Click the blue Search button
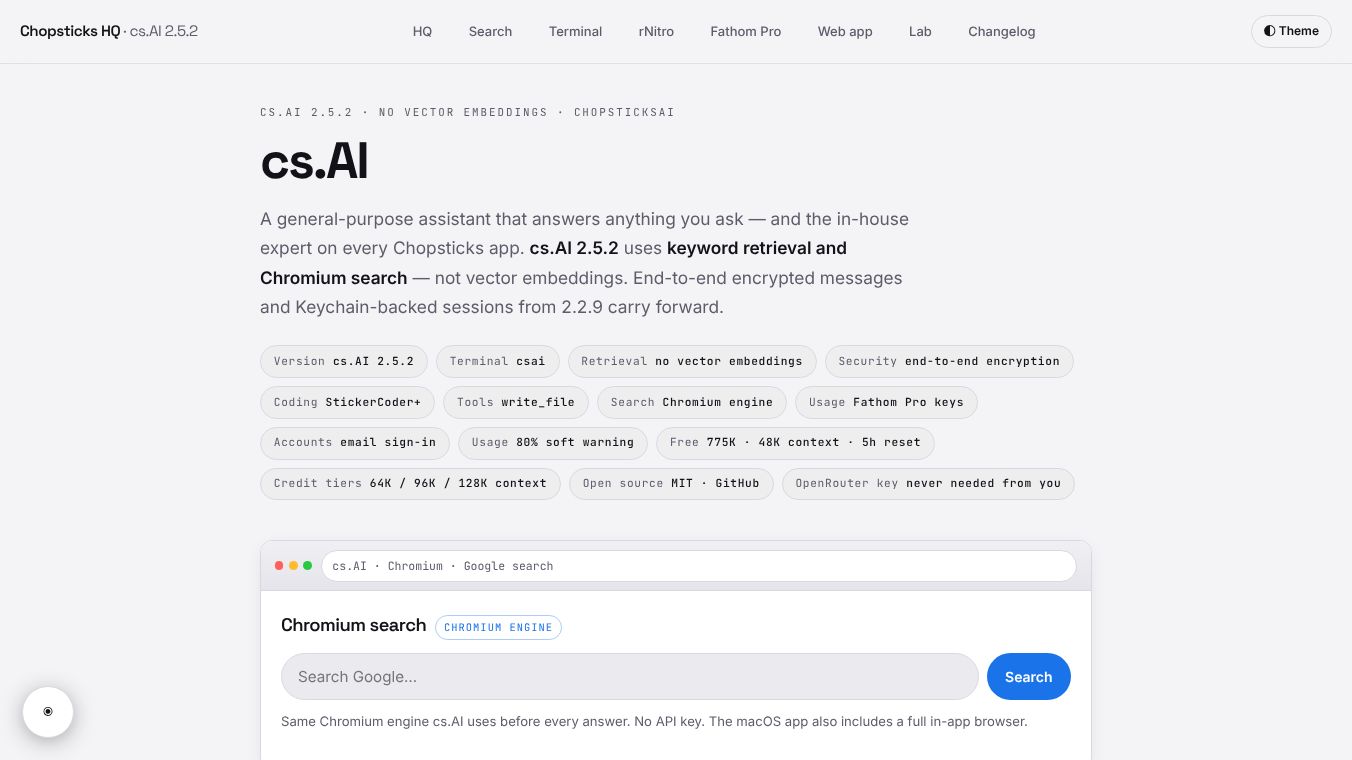This screenshot has height=760, width=1352. click(1028, 677)
